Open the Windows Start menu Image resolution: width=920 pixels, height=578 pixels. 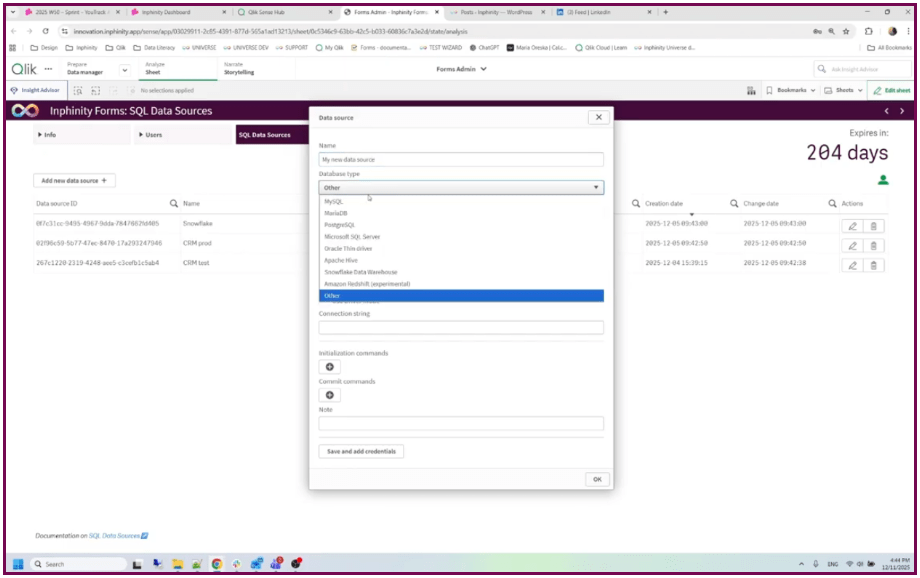click(18, 564)
